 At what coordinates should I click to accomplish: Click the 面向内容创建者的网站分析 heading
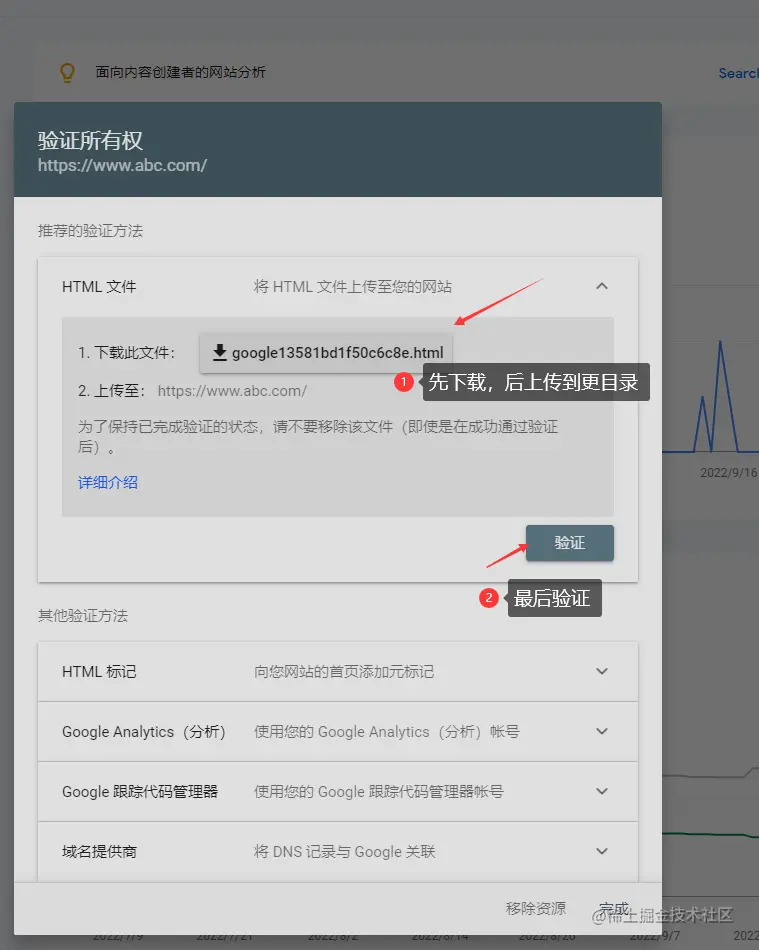(181, 72)
